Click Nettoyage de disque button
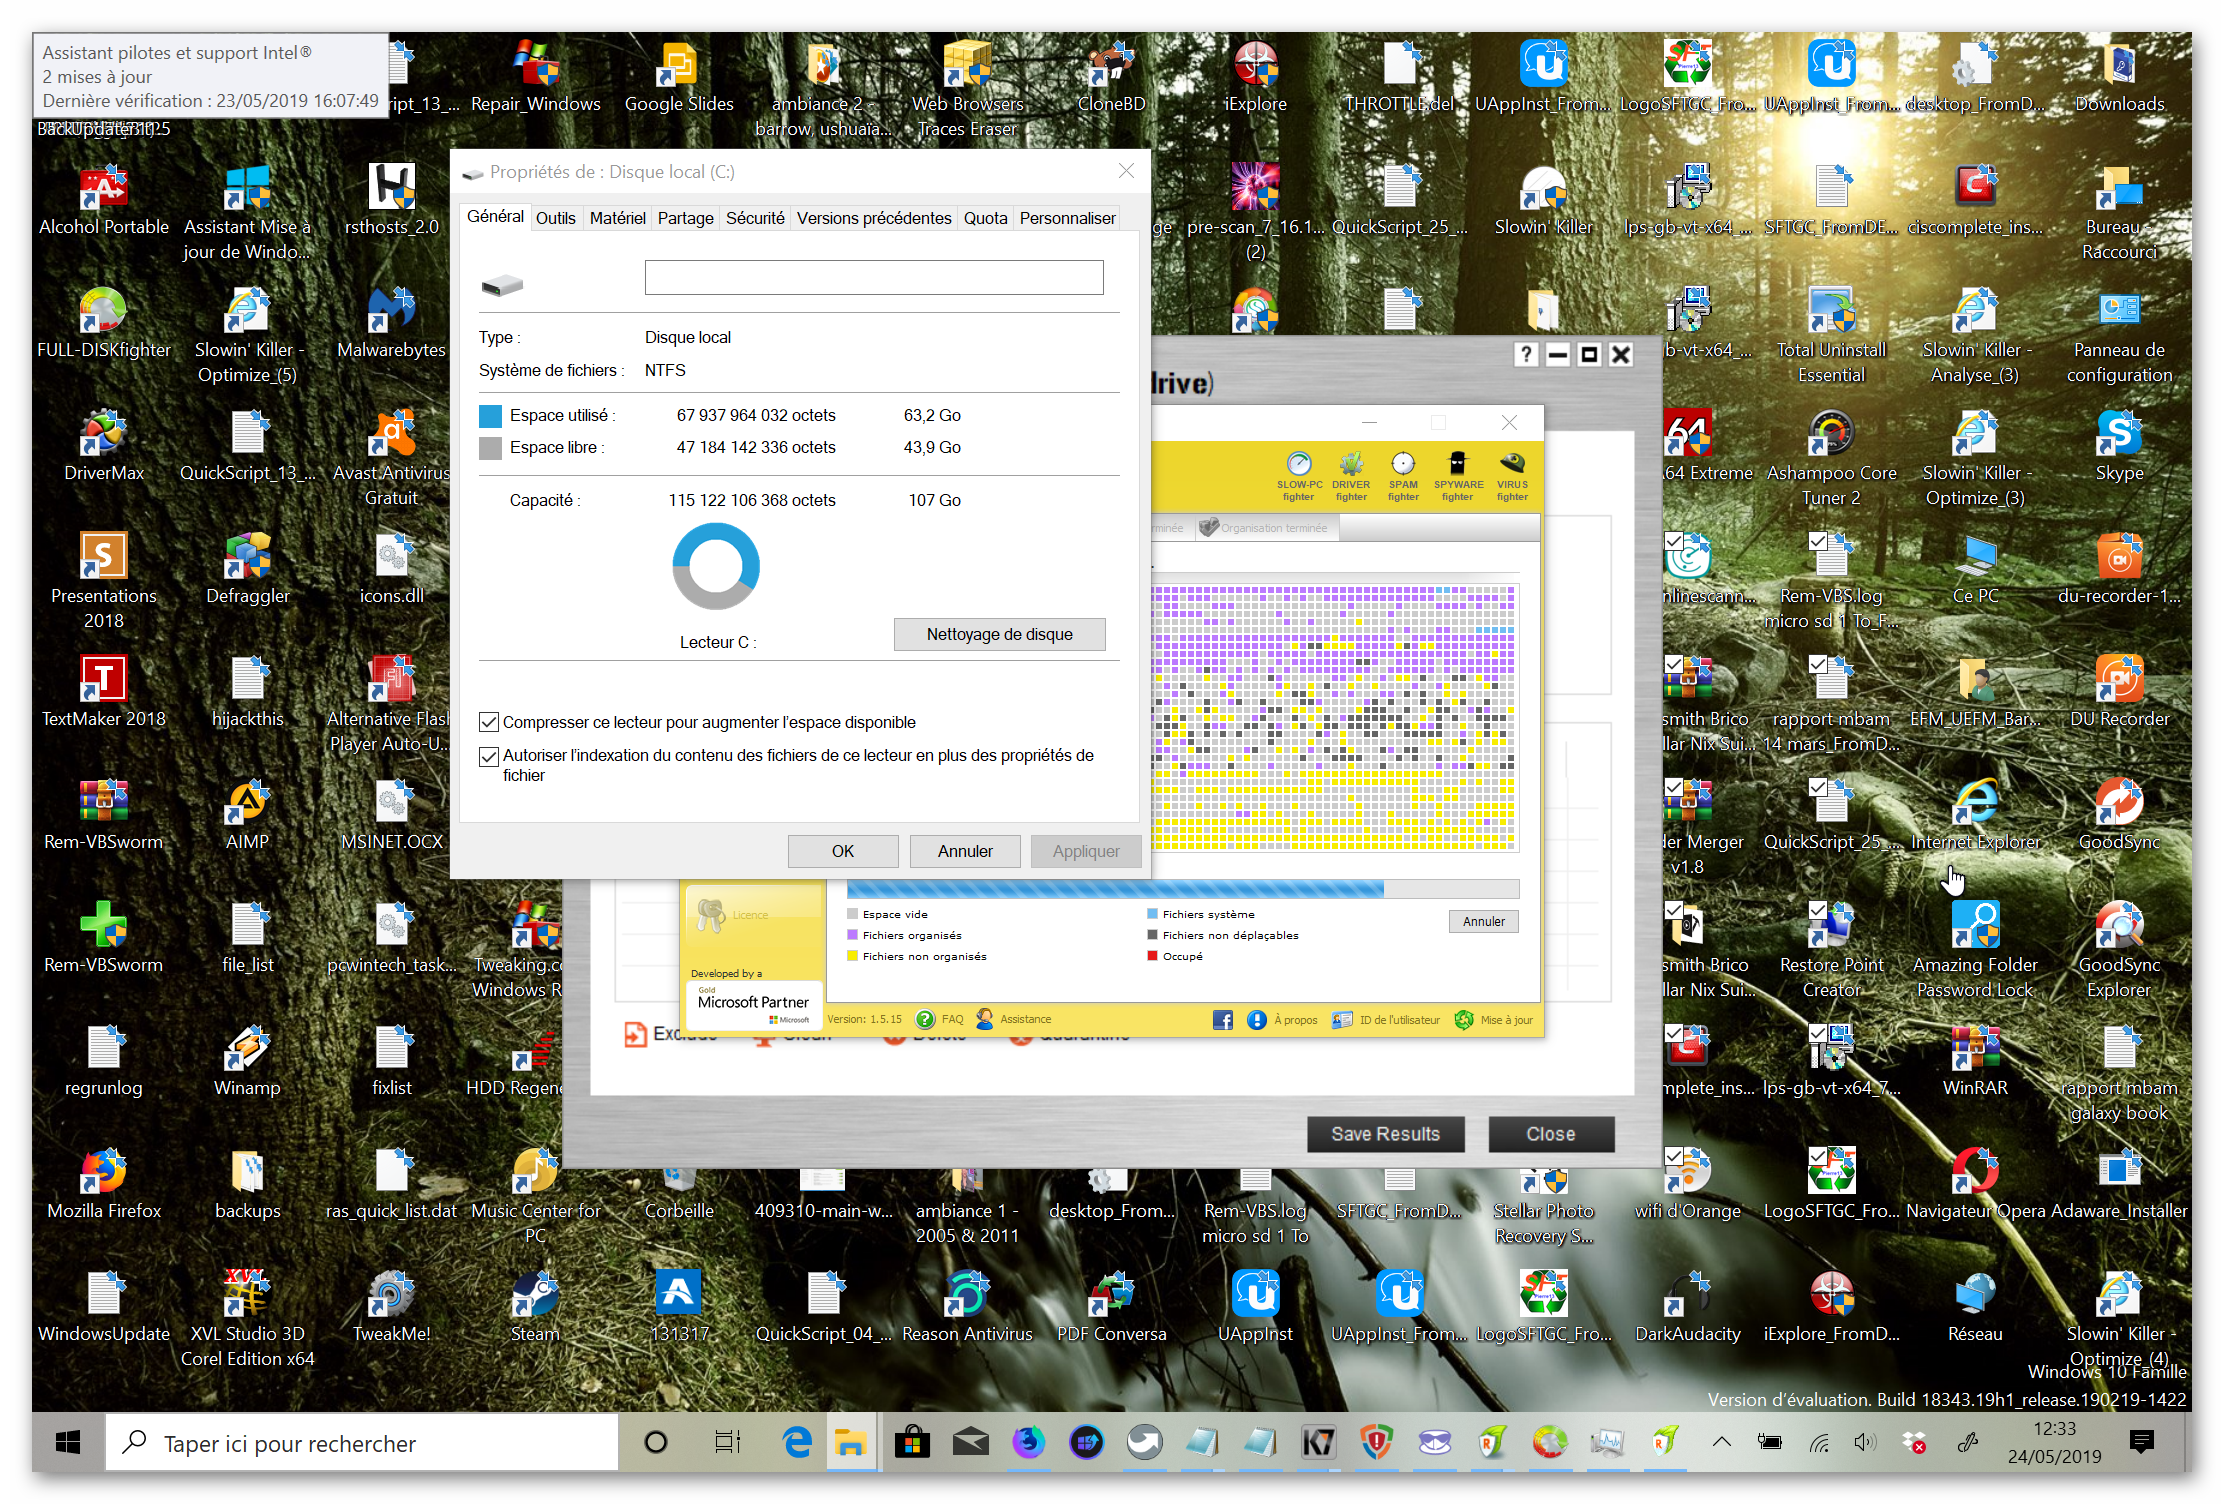The image size is (2224, 1504). (x=999, y=634)
